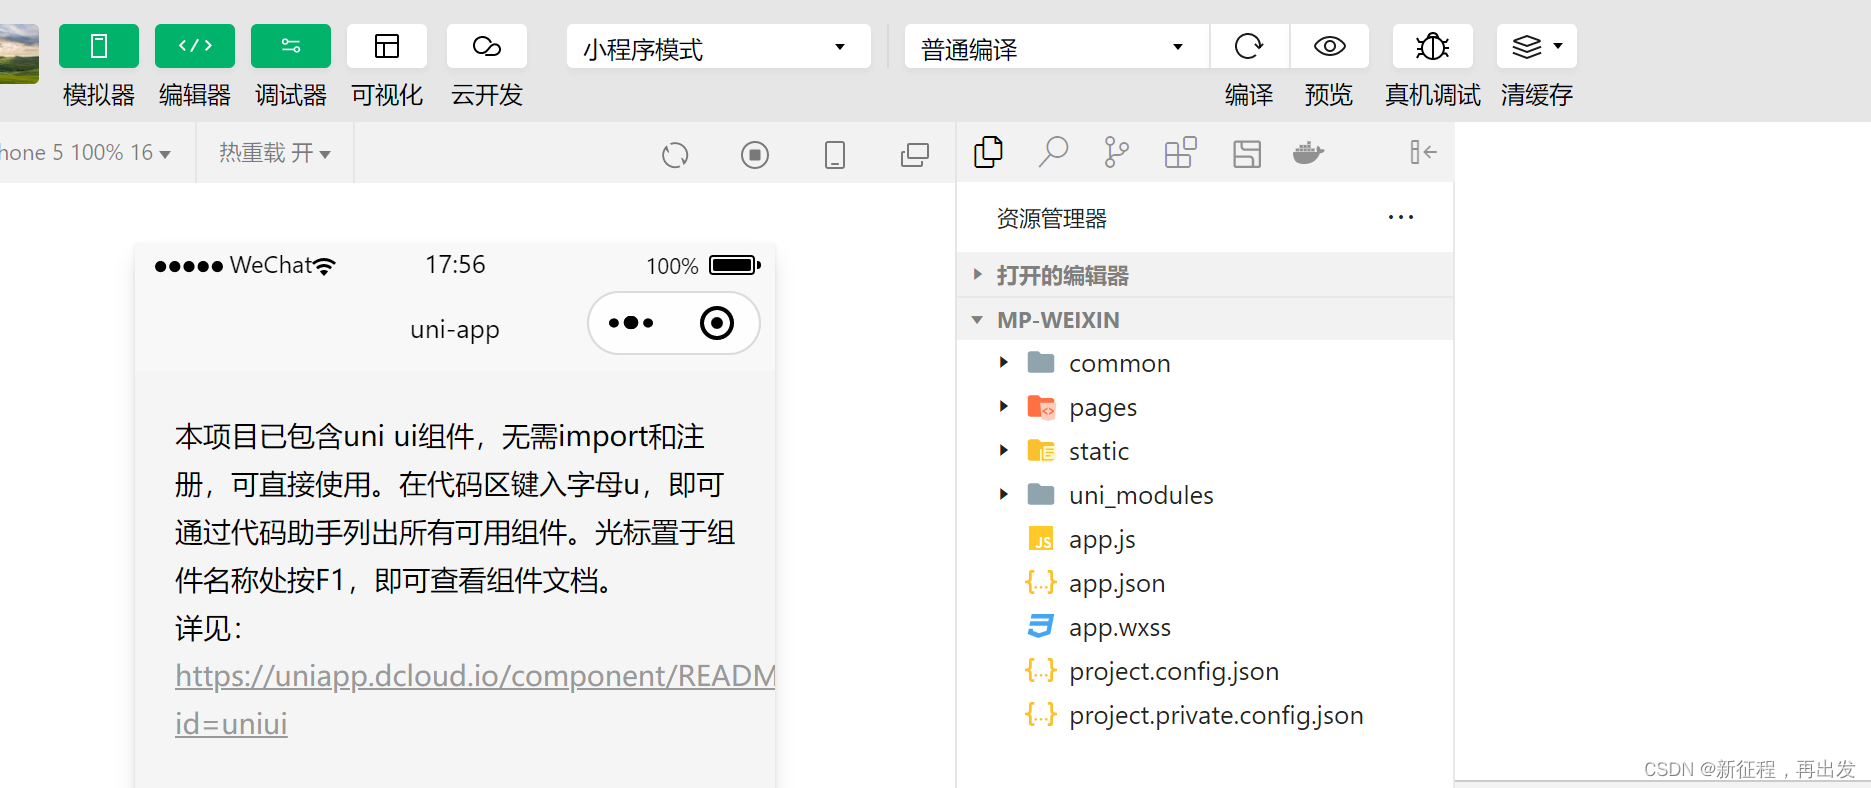Click the pages folder icon
This screenshot has height=788, width=1871.
coord(1041,407)
